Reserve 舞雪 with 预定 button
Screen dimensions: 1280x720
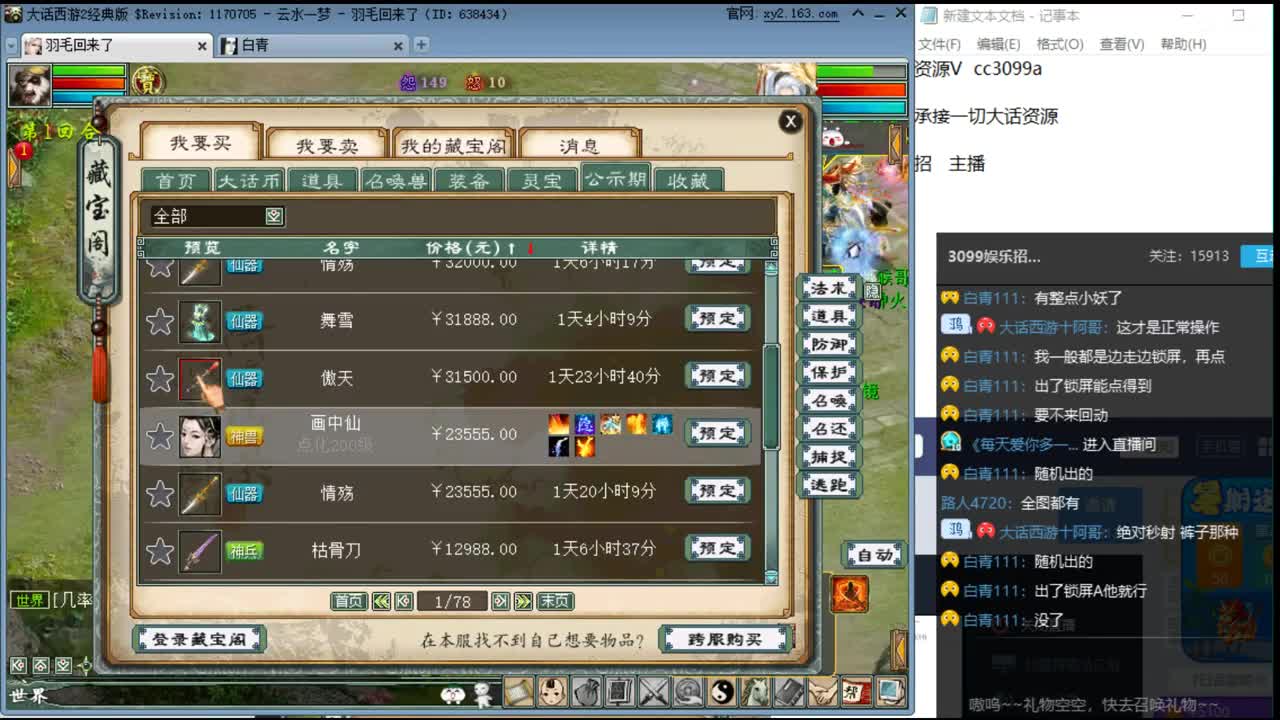pos(718,319)
